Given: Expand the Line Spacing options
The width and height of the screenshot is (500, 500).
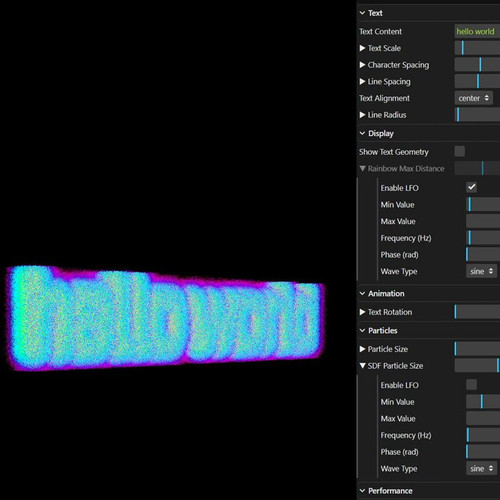Looking at the screenshot, I should click(x=362, y=82).
